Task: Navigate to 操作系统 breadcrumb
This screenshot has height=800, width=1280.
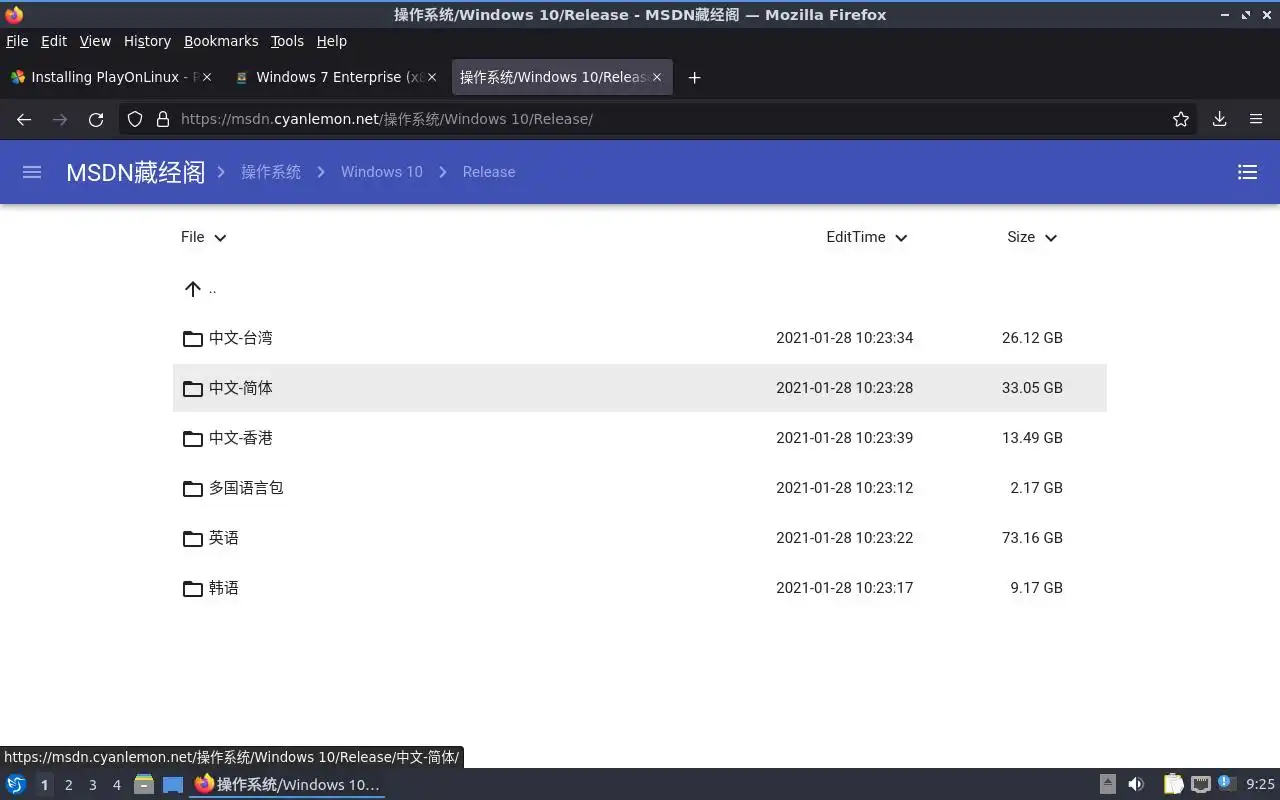Action: pos(271,172)
